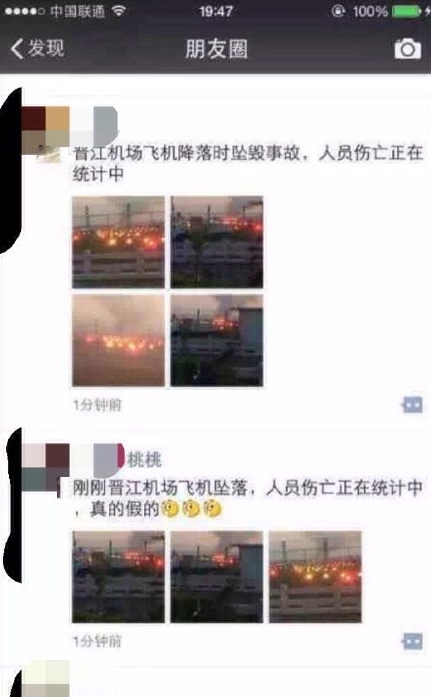Open middle photo of second post

coord(217,577)
